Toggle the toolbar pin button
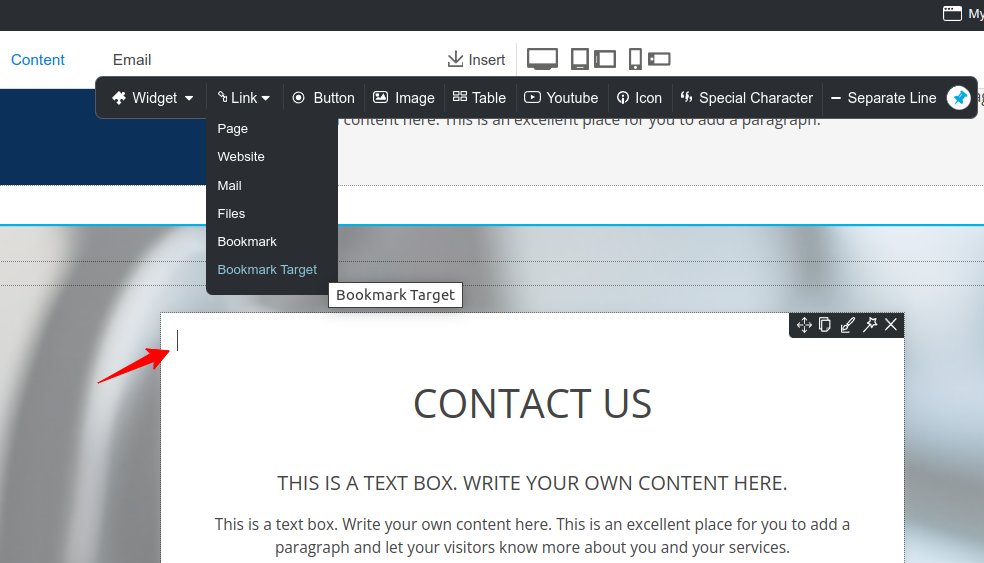 coord(959,98)
